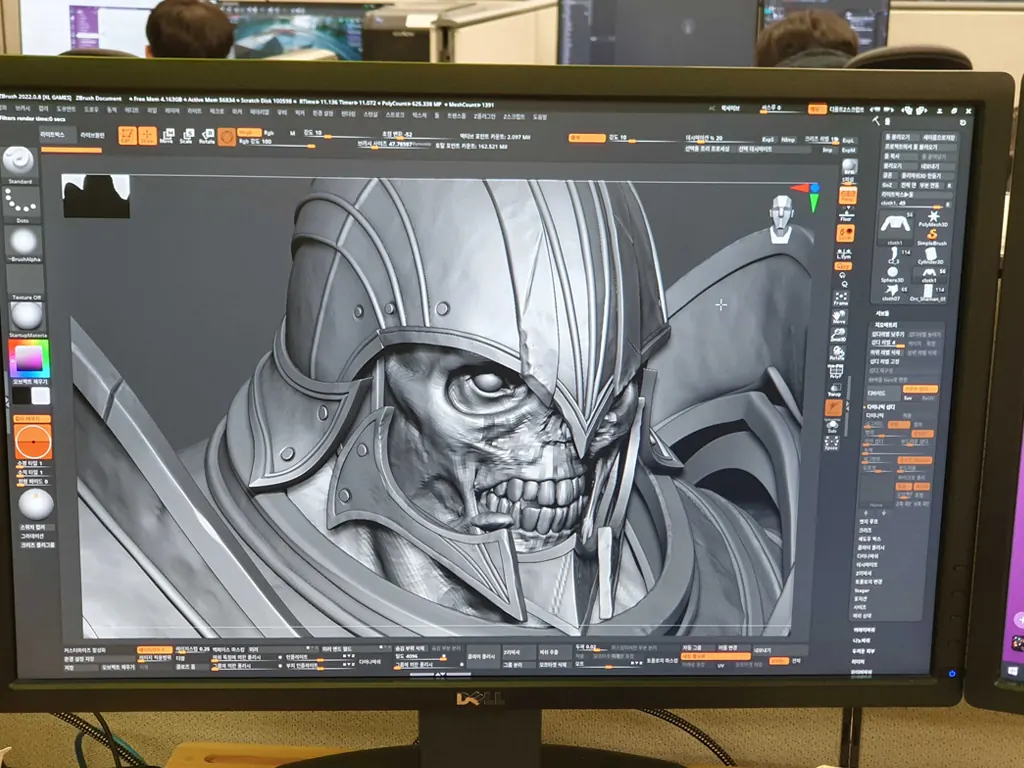Open the StartupMaterial picker
The image size is (1024, 768).
pos(27,320)
